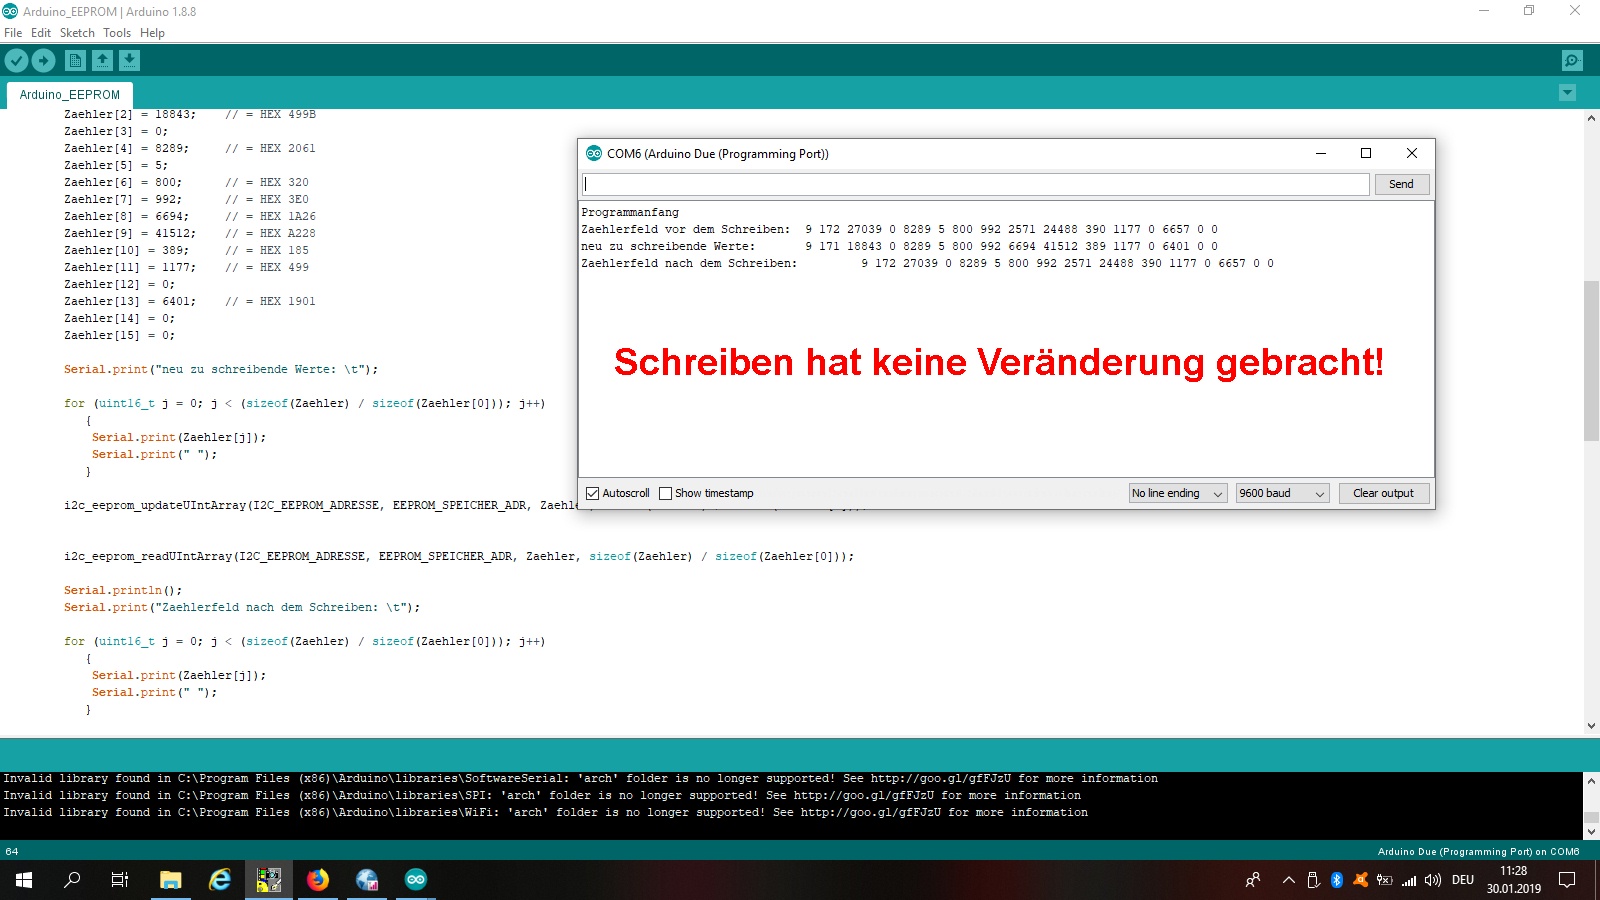Toggle the Autoscroll checkbox
Screen dimensions: 1600x900
click(592, 493)
